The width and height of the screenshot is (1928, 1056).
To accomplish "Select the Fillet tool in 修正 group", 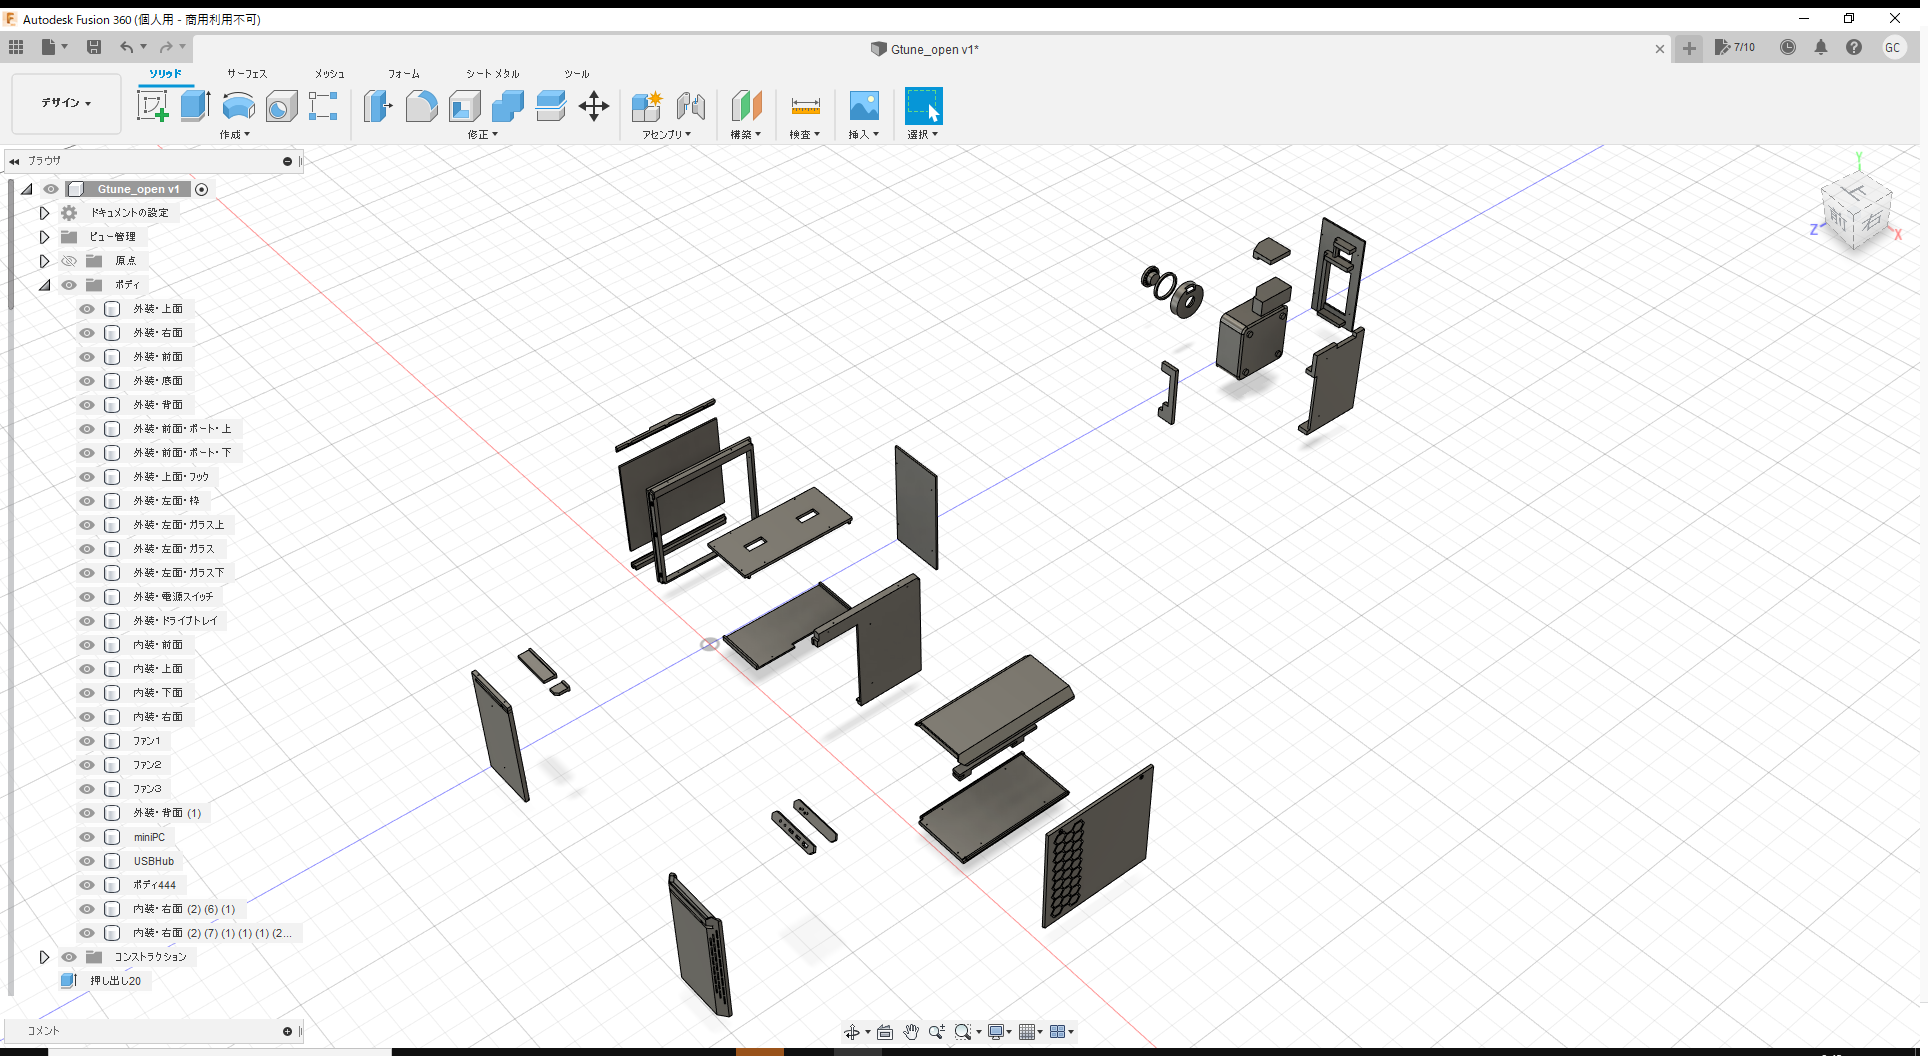I will click(421, 105).
